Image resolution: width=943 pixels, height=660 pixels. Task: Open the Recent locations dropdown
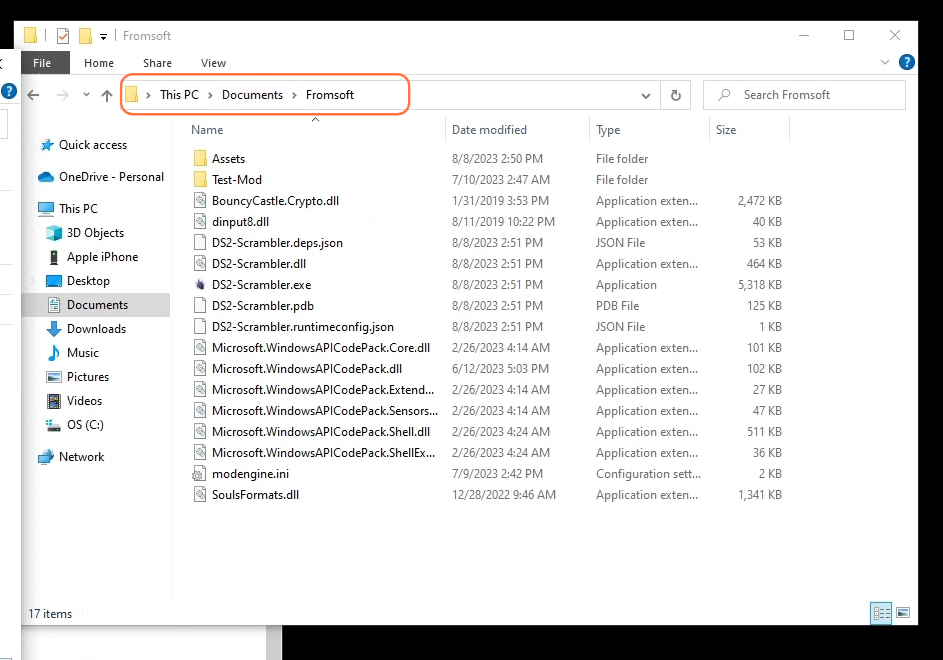(x=86, y=94)
